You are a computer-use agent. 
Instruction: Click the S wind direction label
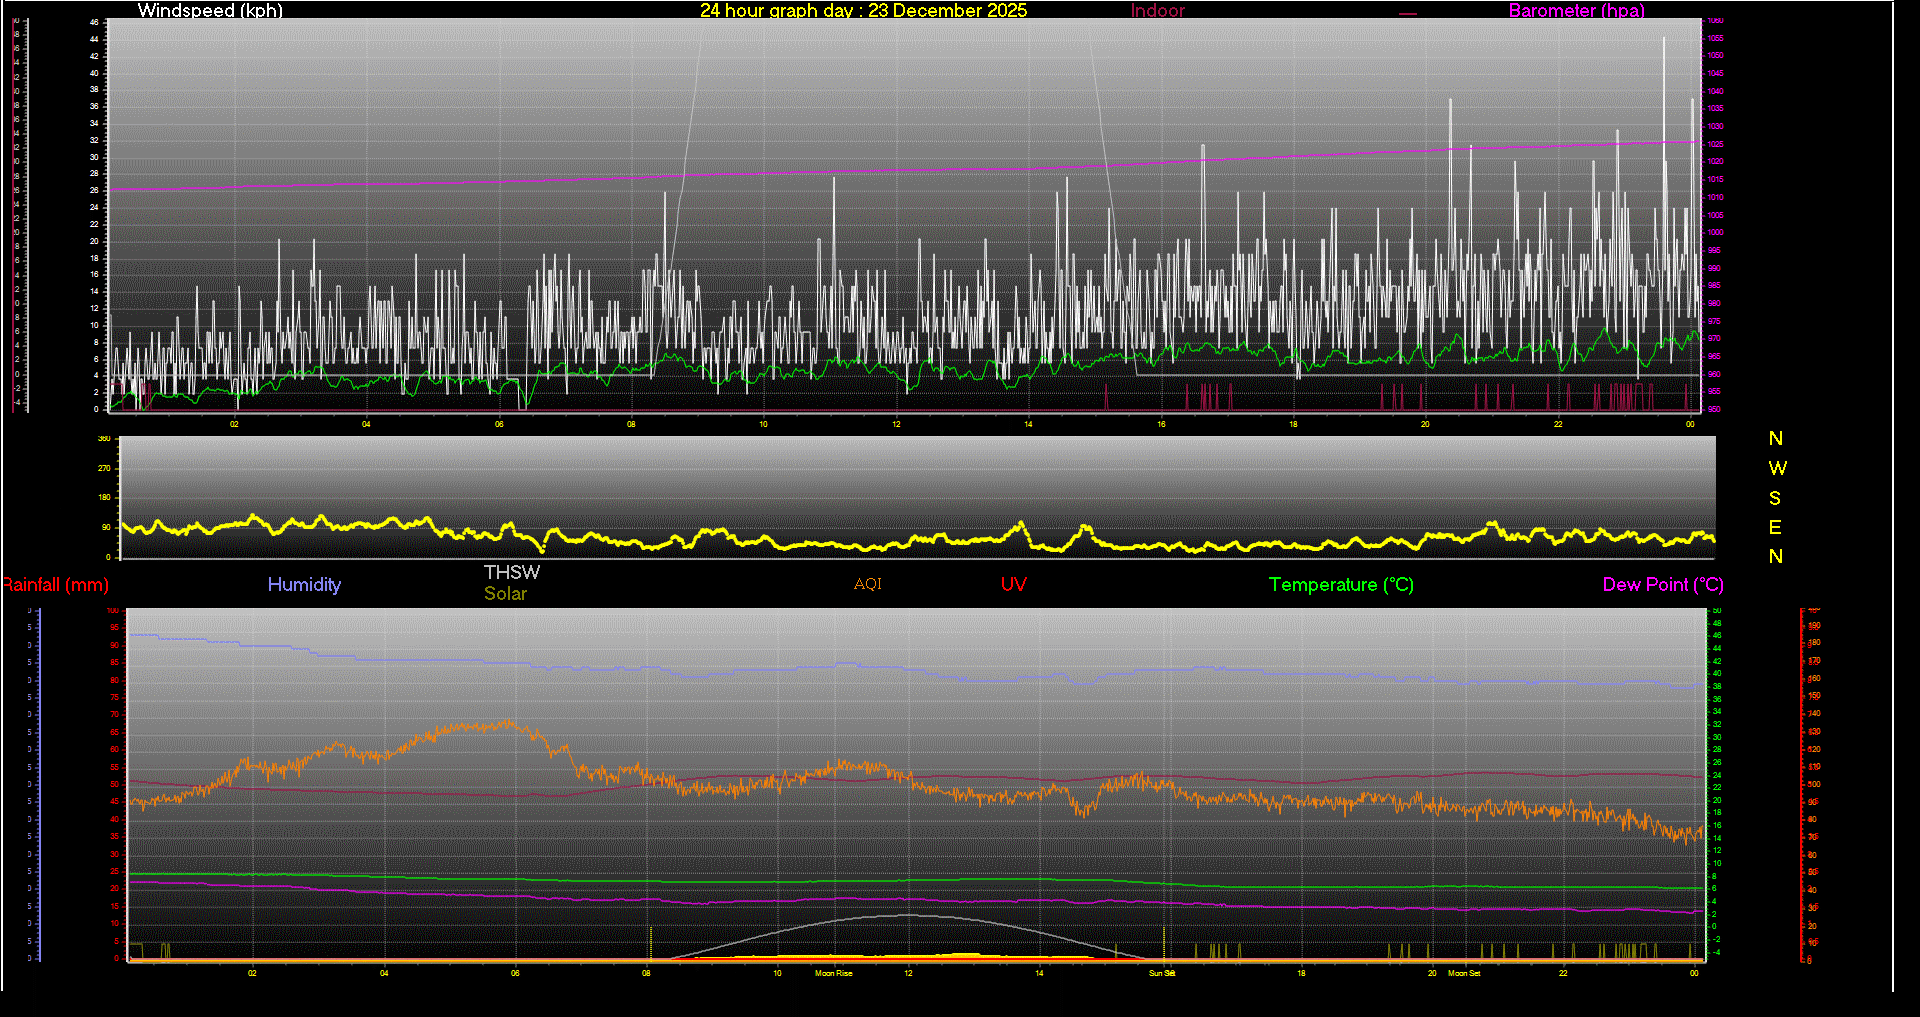coord(1775,498)
